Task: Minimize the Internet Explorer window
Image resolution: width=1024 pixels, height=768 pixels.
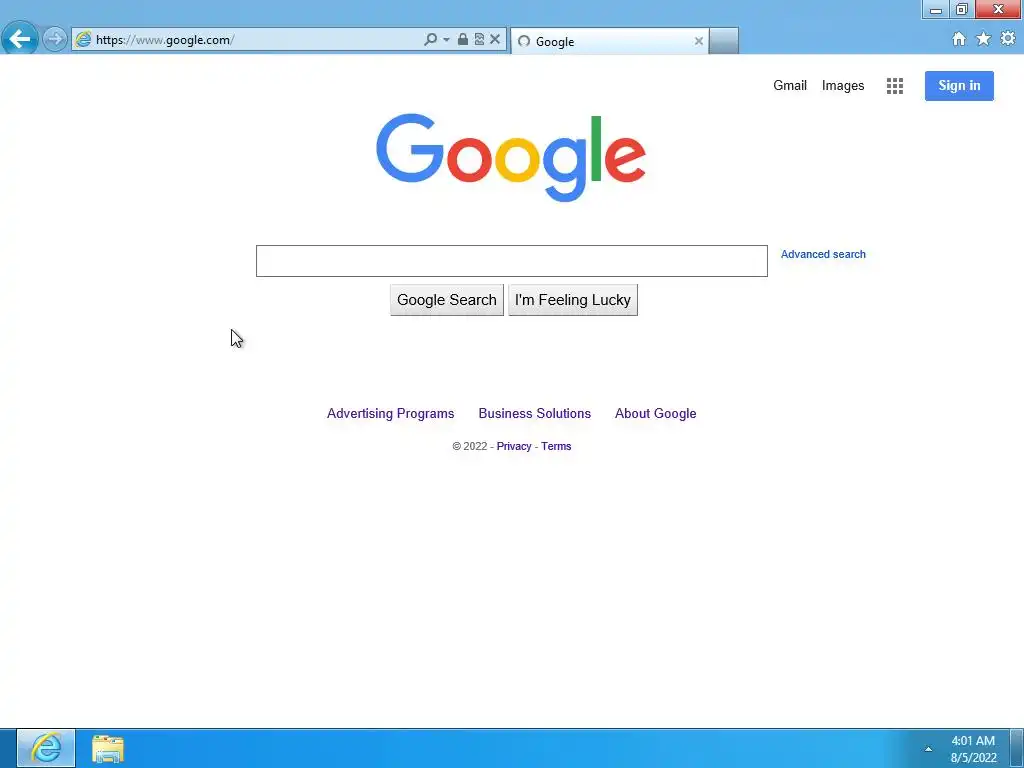Action: click(935, 9)
